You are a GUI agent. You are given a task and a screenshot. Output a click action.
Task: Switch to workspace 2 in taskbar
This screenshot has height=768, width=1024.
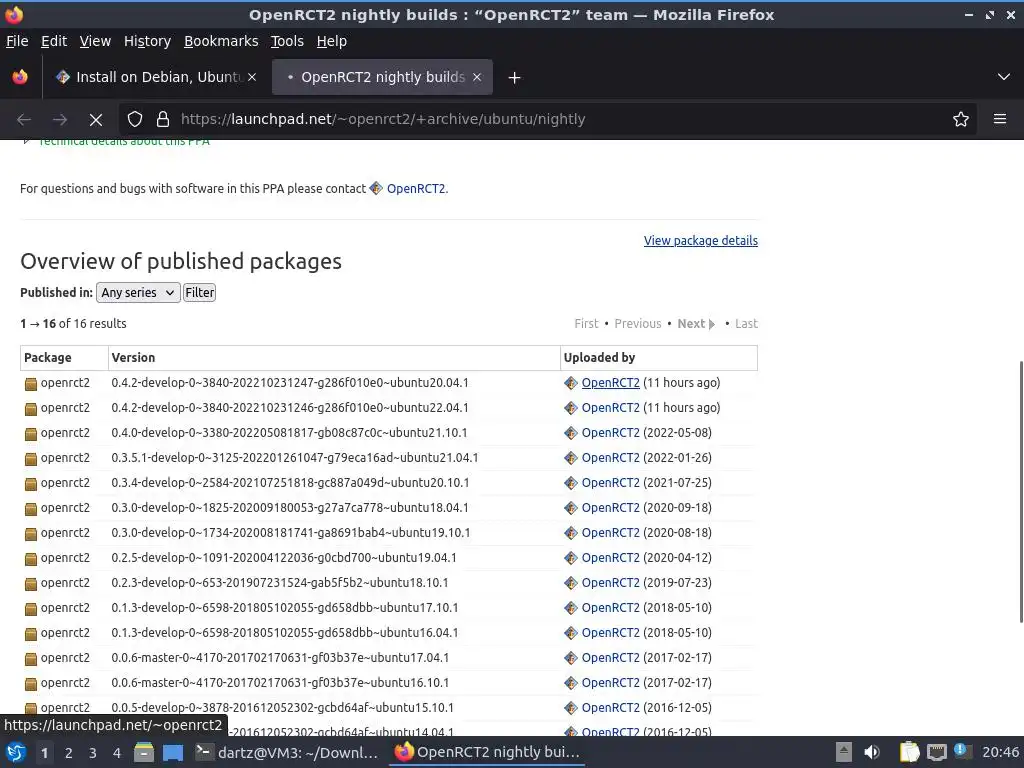point(69,753)
